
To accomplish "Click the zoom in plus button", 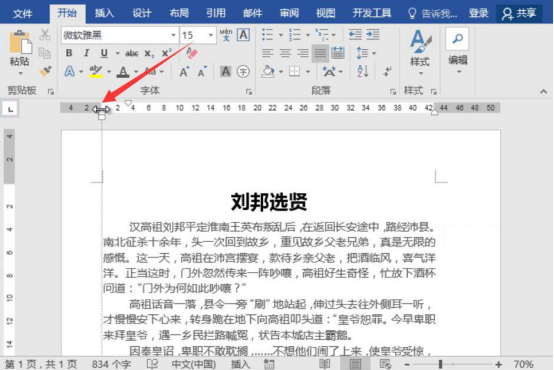I will (498, 364).
